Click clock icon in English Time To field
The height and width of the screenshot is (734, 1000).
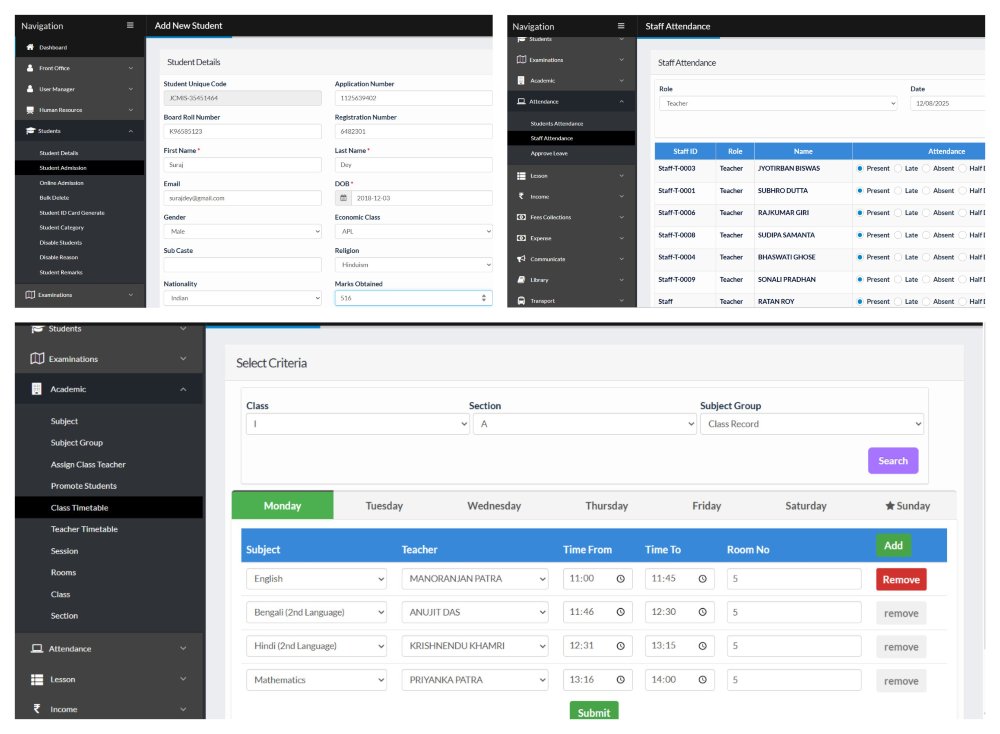point(702,579)
